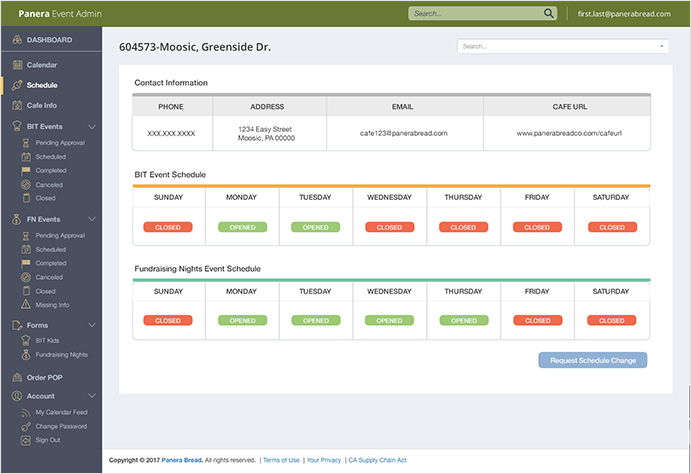Image resolution: width=691 pixels, height=474 pixels.
Task: Open the Calendar icon in sidebar
Action: (17, 65)
